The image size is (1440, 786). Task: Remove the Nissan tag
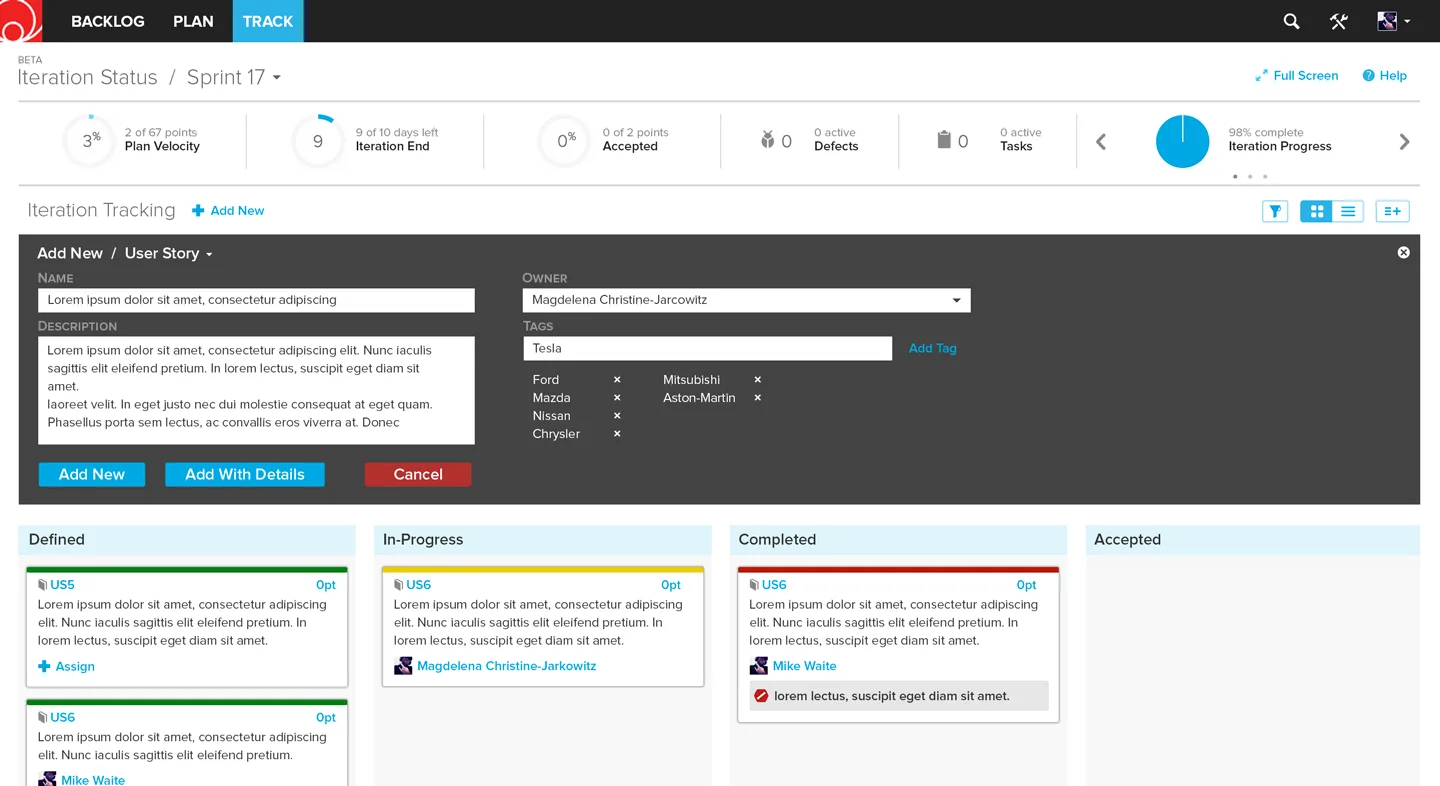coord(617,416)
